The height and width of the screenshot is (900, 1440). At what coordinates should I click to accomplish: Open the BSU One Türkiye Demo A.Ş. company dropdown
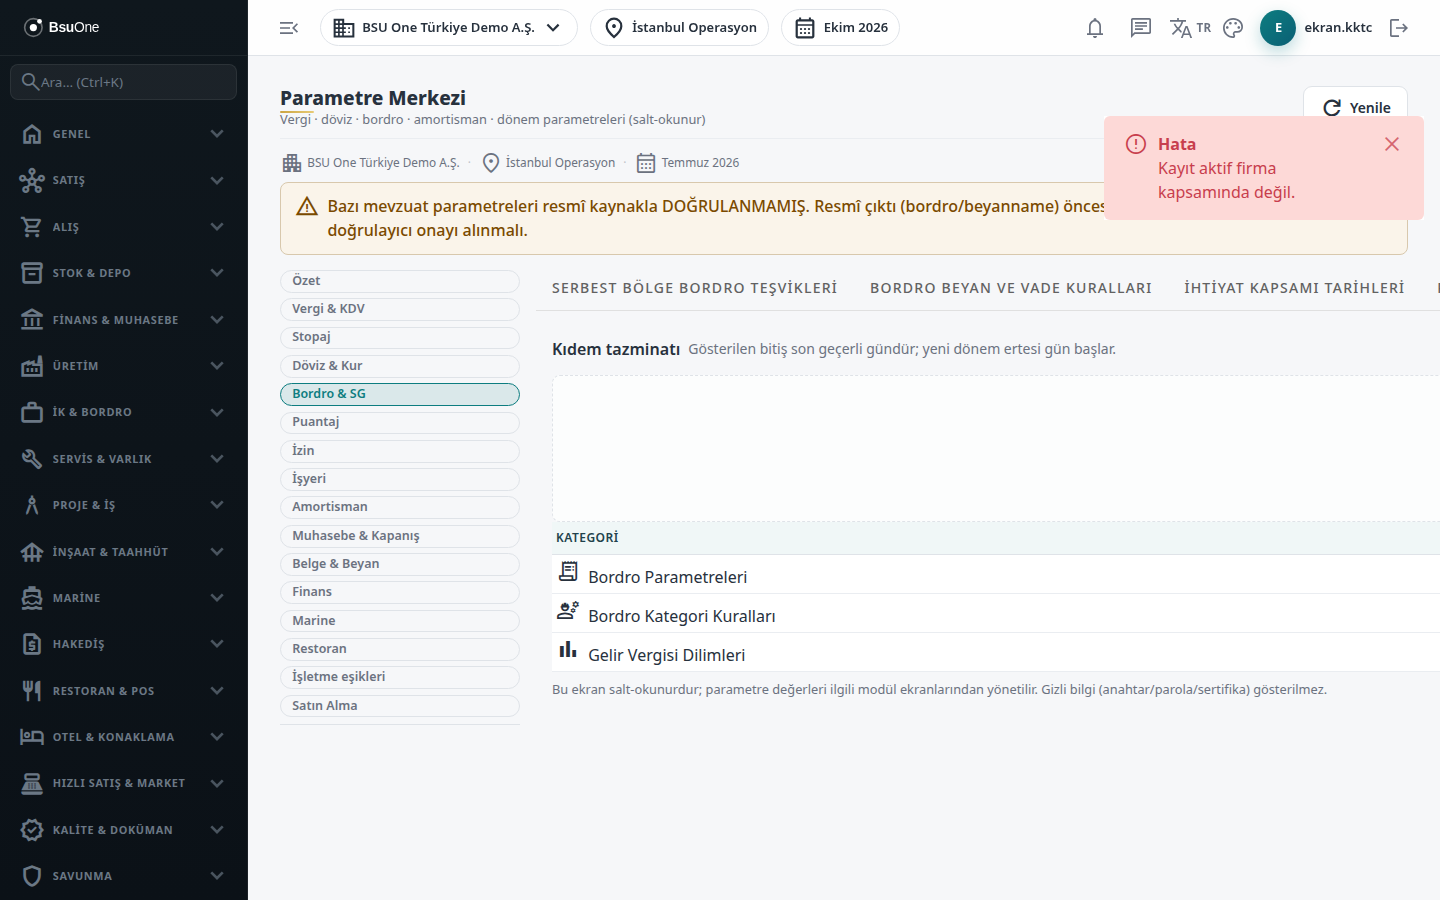pyautogui.click(x=449, y=28)
